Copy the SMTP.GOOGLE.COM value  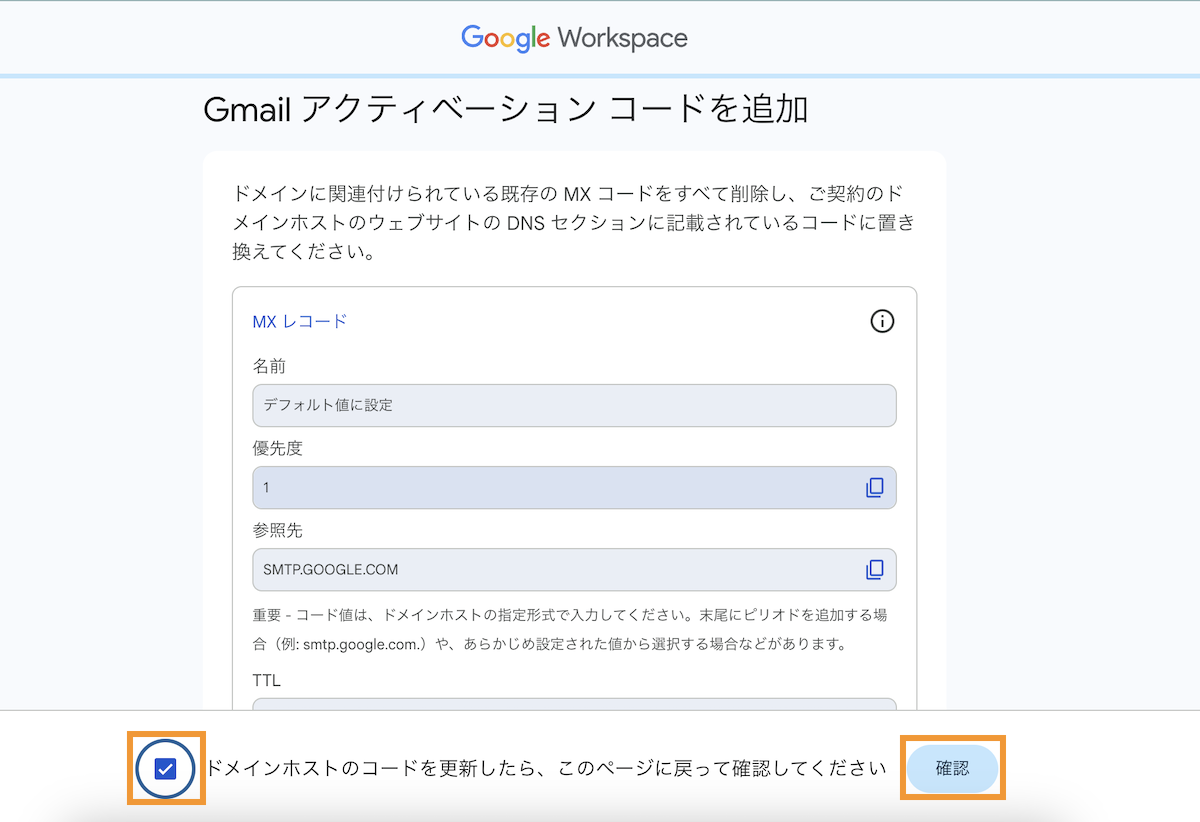pyautogui.click(x=875, y=570)
